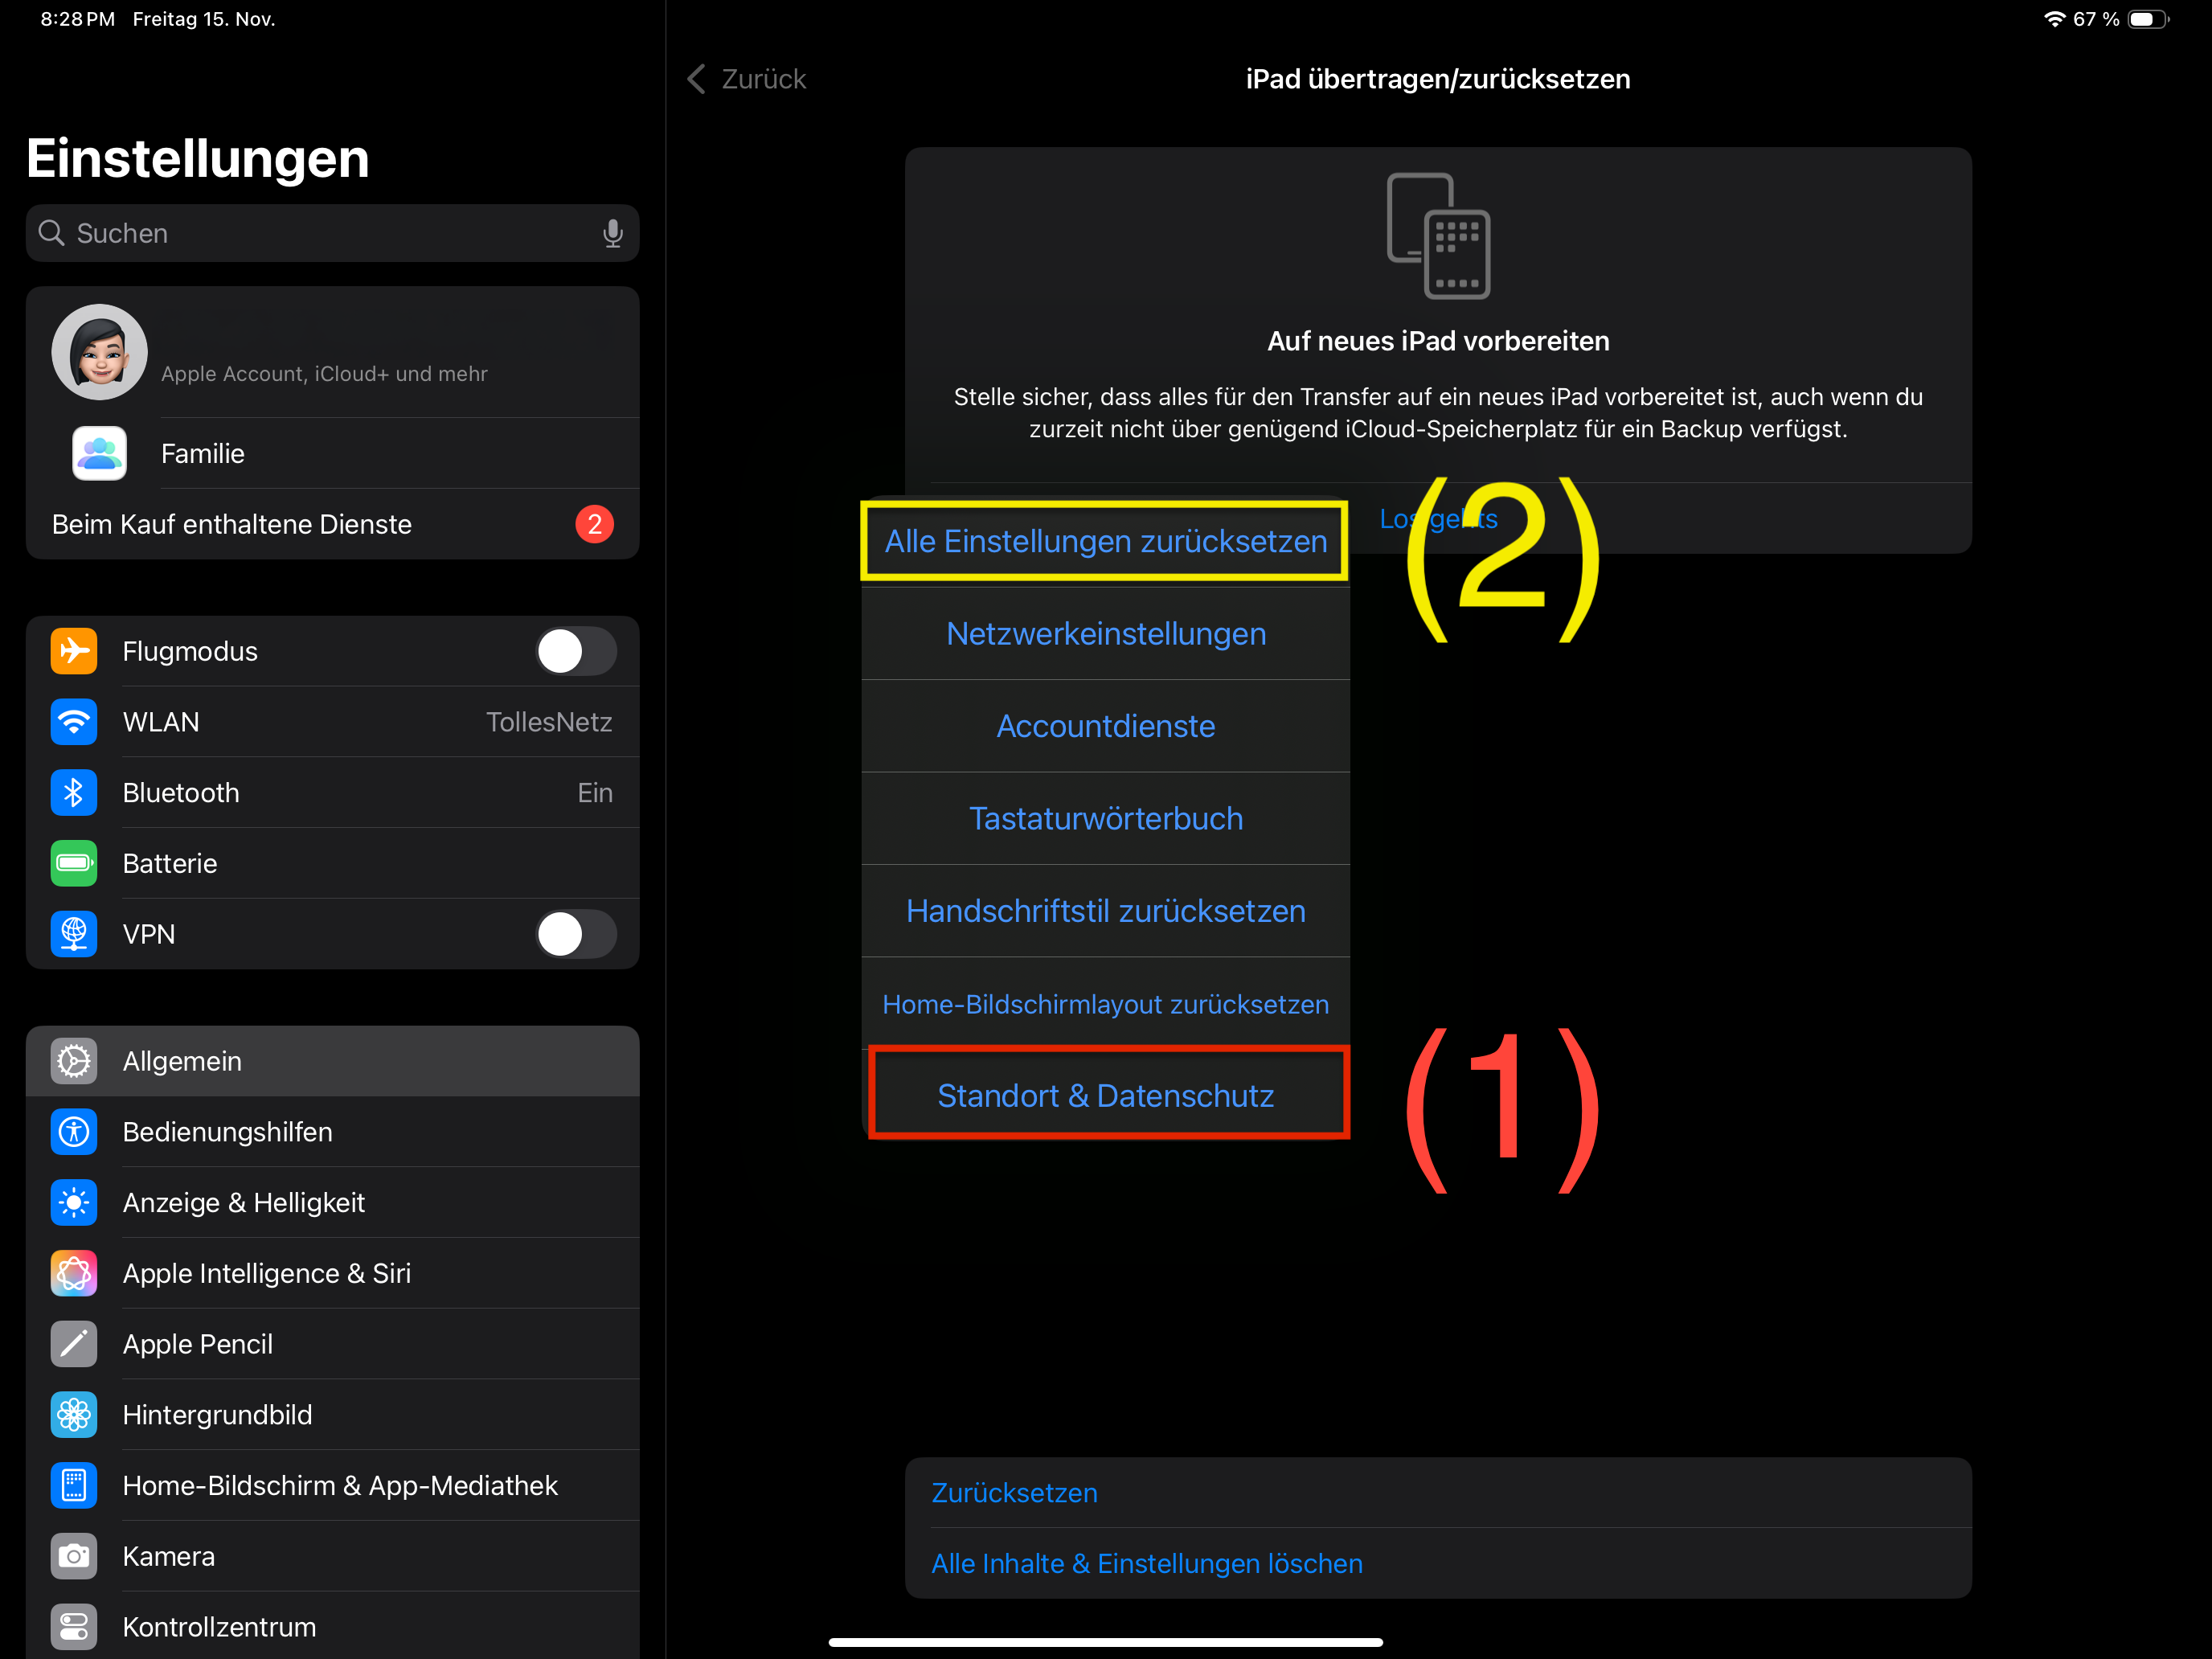Enable the VPN switch
This screenshot has width=2212, height=1659.
[576, 934]
